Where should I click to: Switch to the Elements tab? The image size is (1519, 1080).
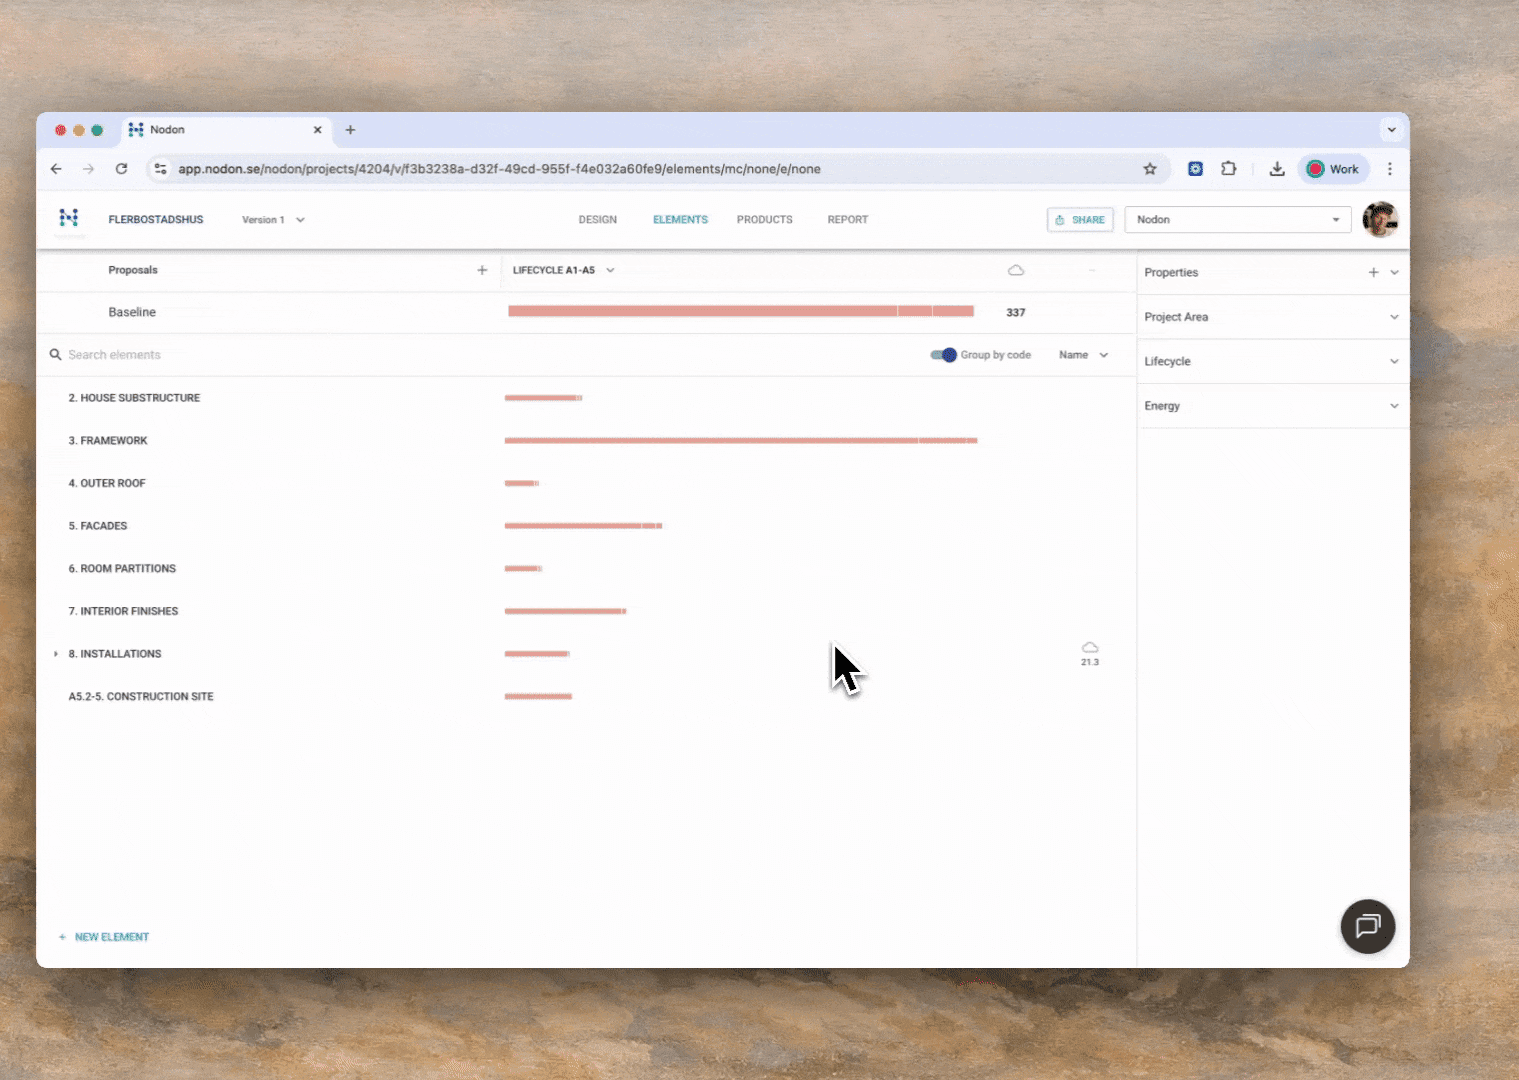(x=680, y=220)
